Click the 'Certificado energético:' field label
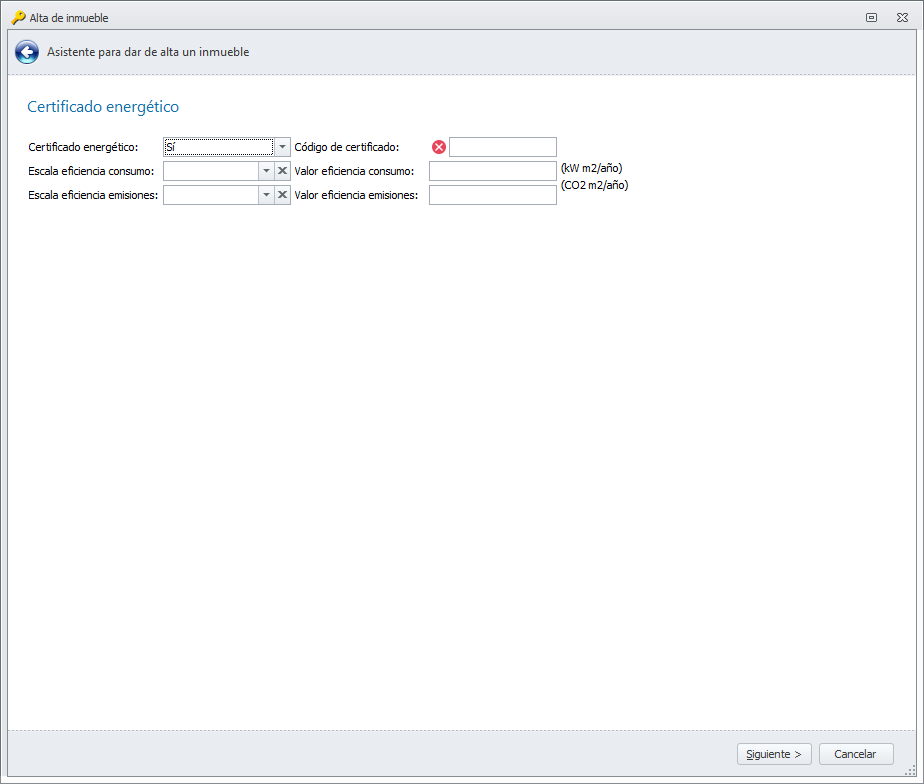Image resolution: width=924 pixels, height=784 pixels. click(x=83, y=147)
